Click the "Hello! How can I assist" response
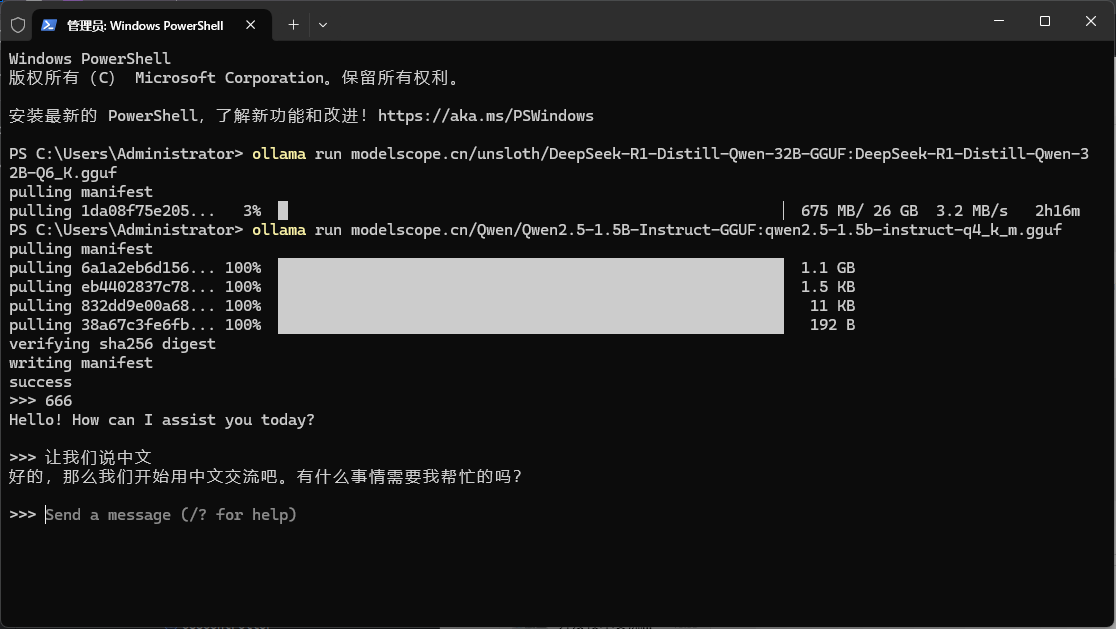 161,420
